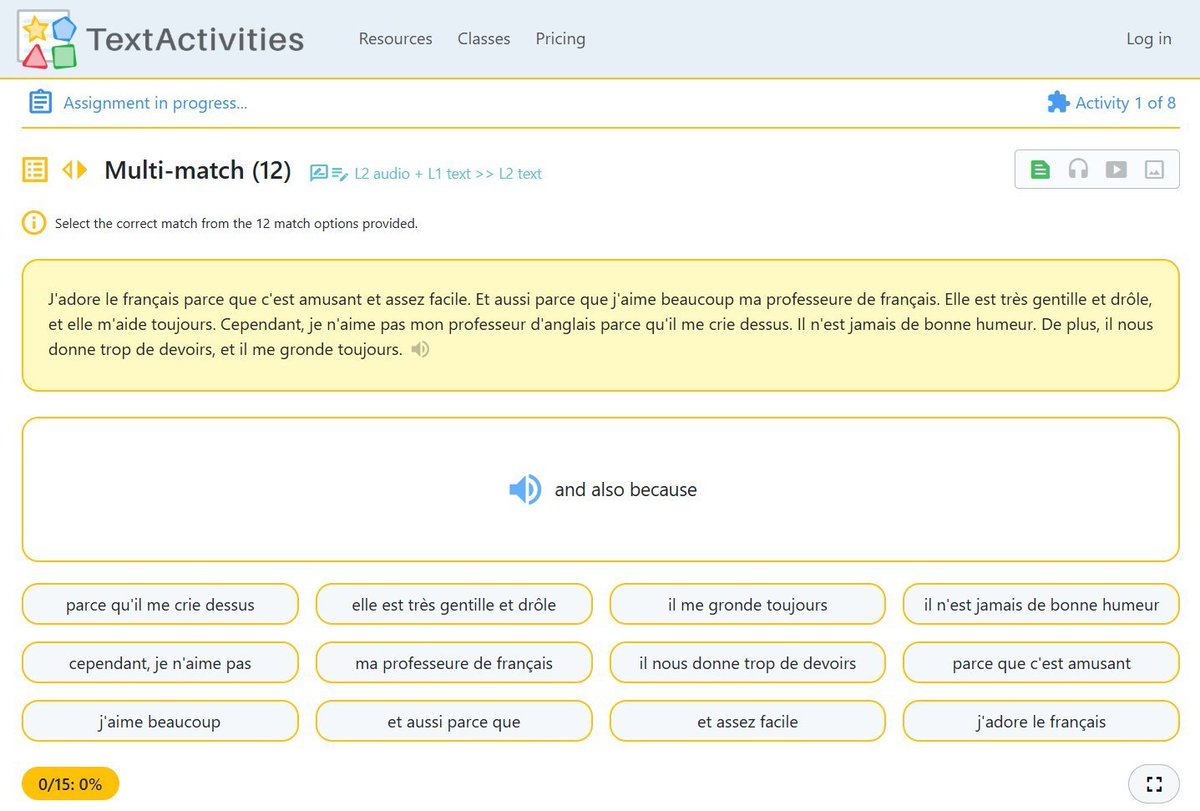Screen dimensions: 1200x811
Task: Open the Classes menu
Action: [x=483, y=38]
